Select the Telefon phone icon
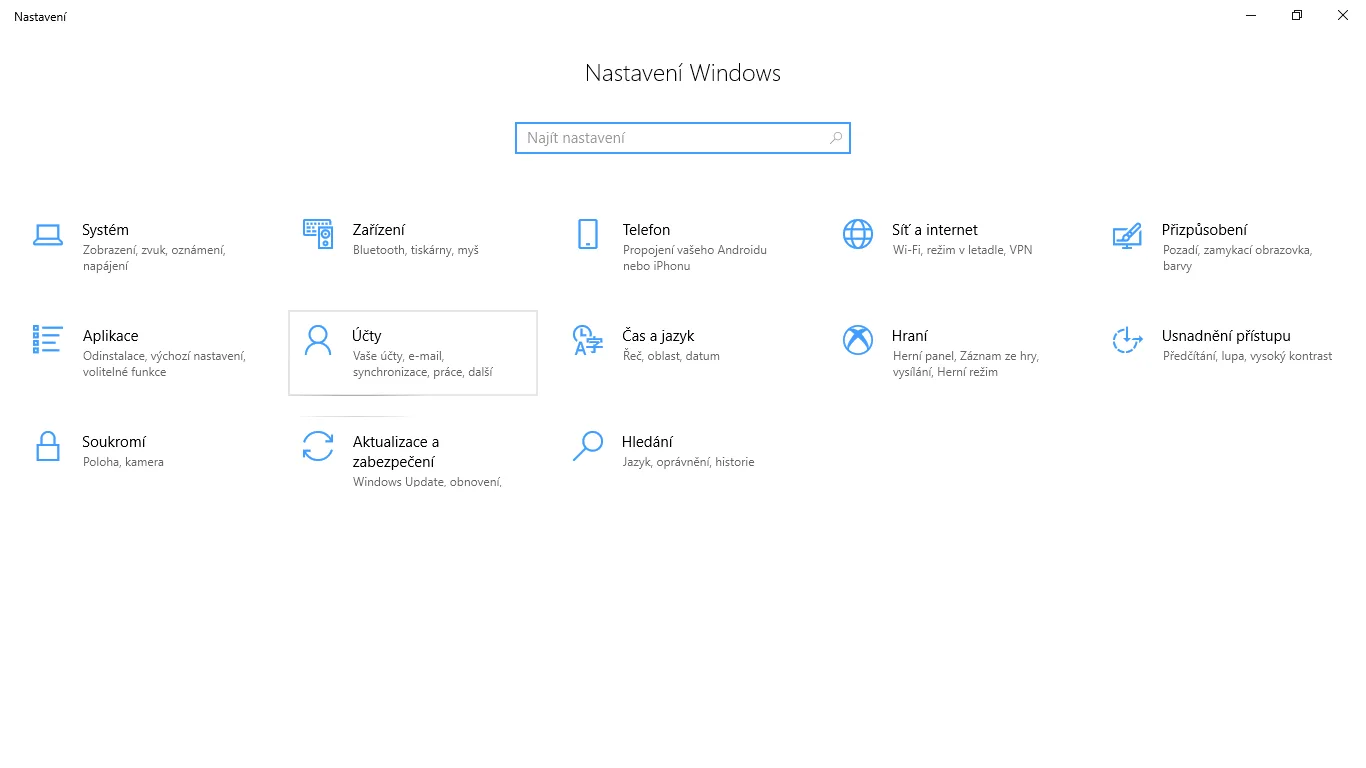The width and height of the screenshot is (1366, 768). tap(588, 234)
